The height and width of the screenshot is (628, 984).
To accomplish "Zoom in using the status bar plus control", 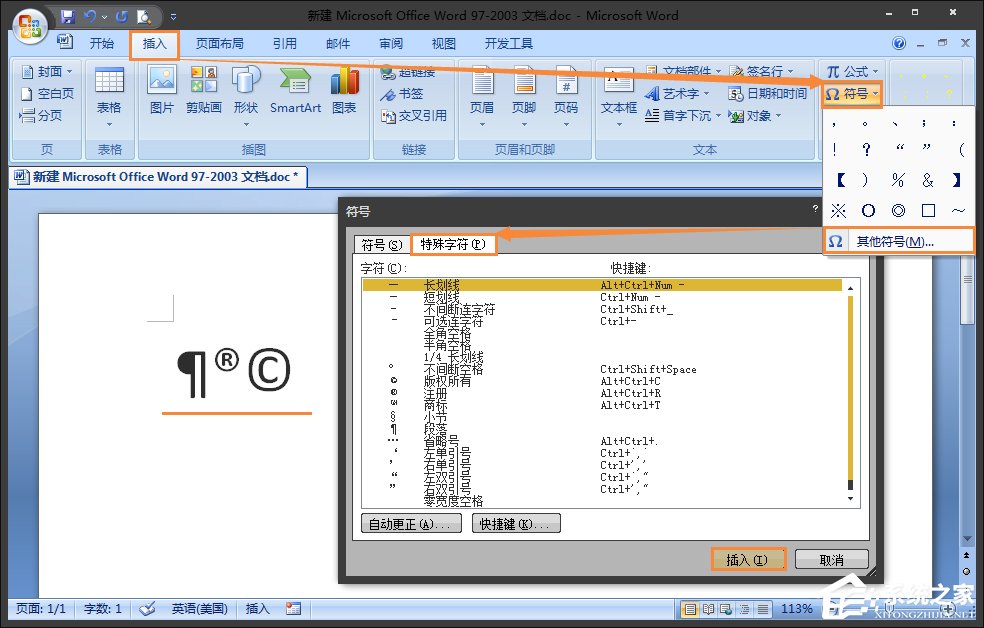I will coord(948,608).
